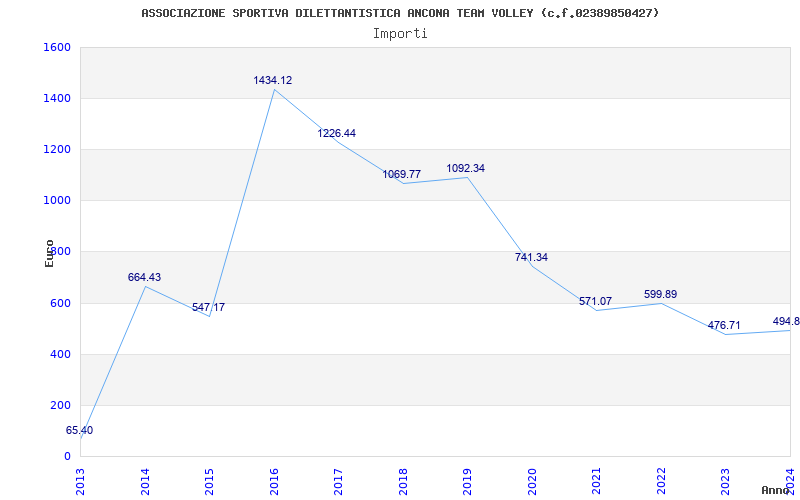The width and height of the screenshot is (800, 500).
Task: Click the 476.71 data label
Action: (724, 326)
